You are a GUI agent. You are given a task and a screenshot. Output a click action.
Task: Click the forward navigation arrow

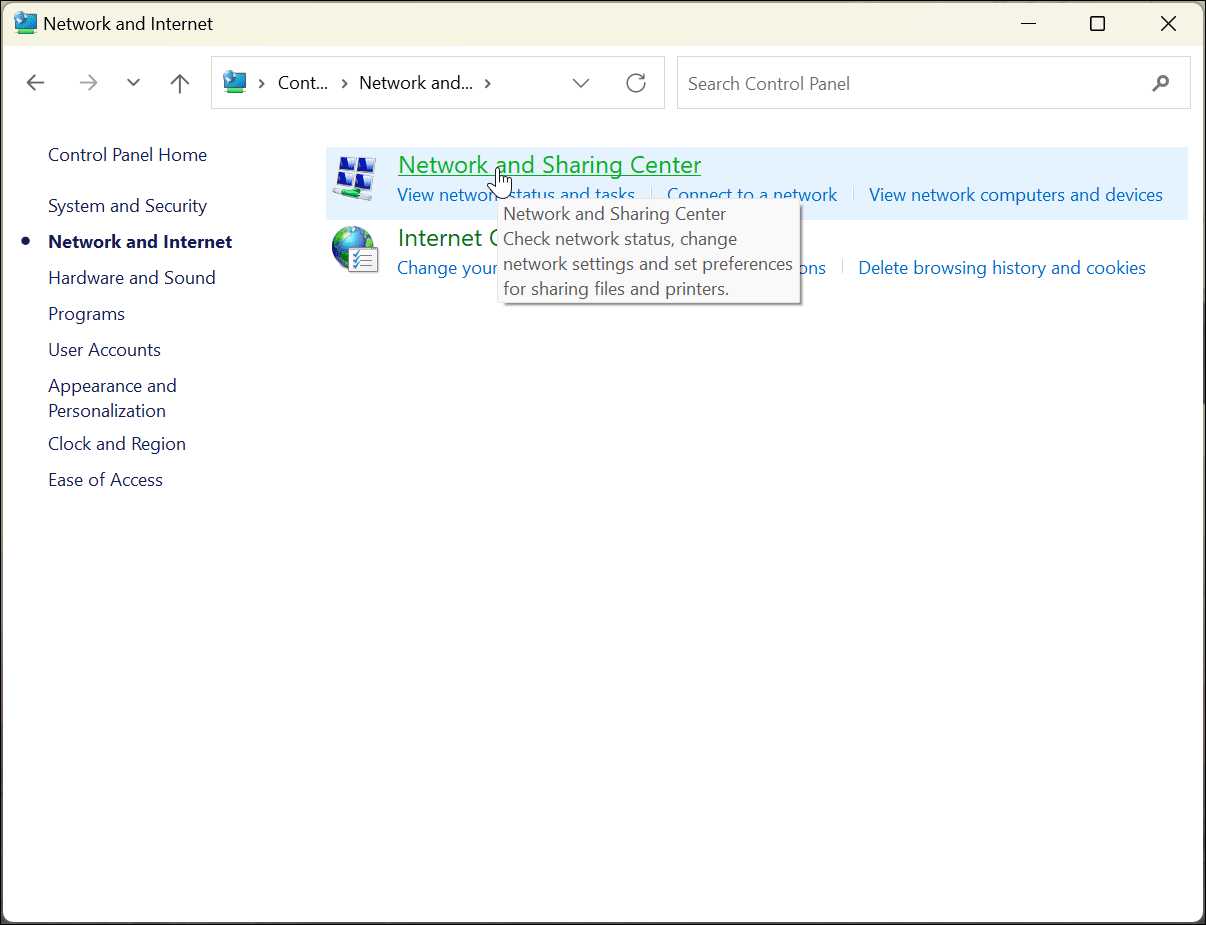pos(88,82)
